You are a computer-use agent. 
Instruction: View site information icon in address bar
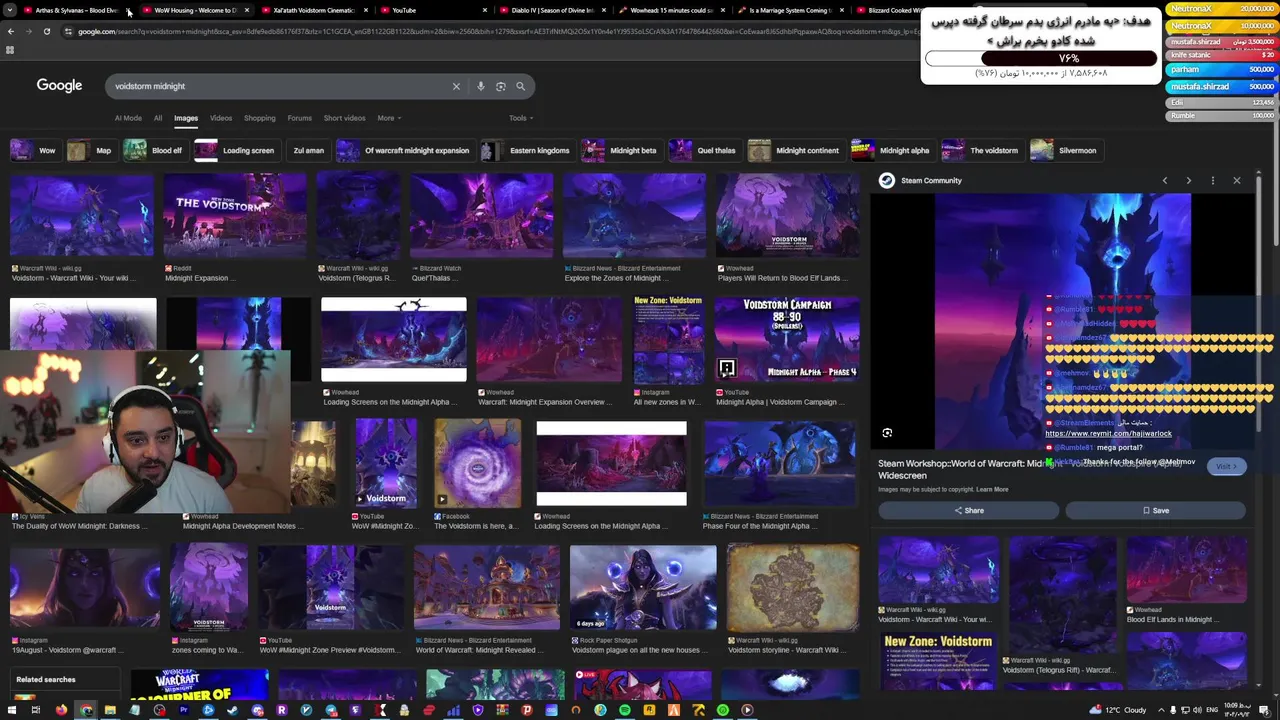coord(69,31)
